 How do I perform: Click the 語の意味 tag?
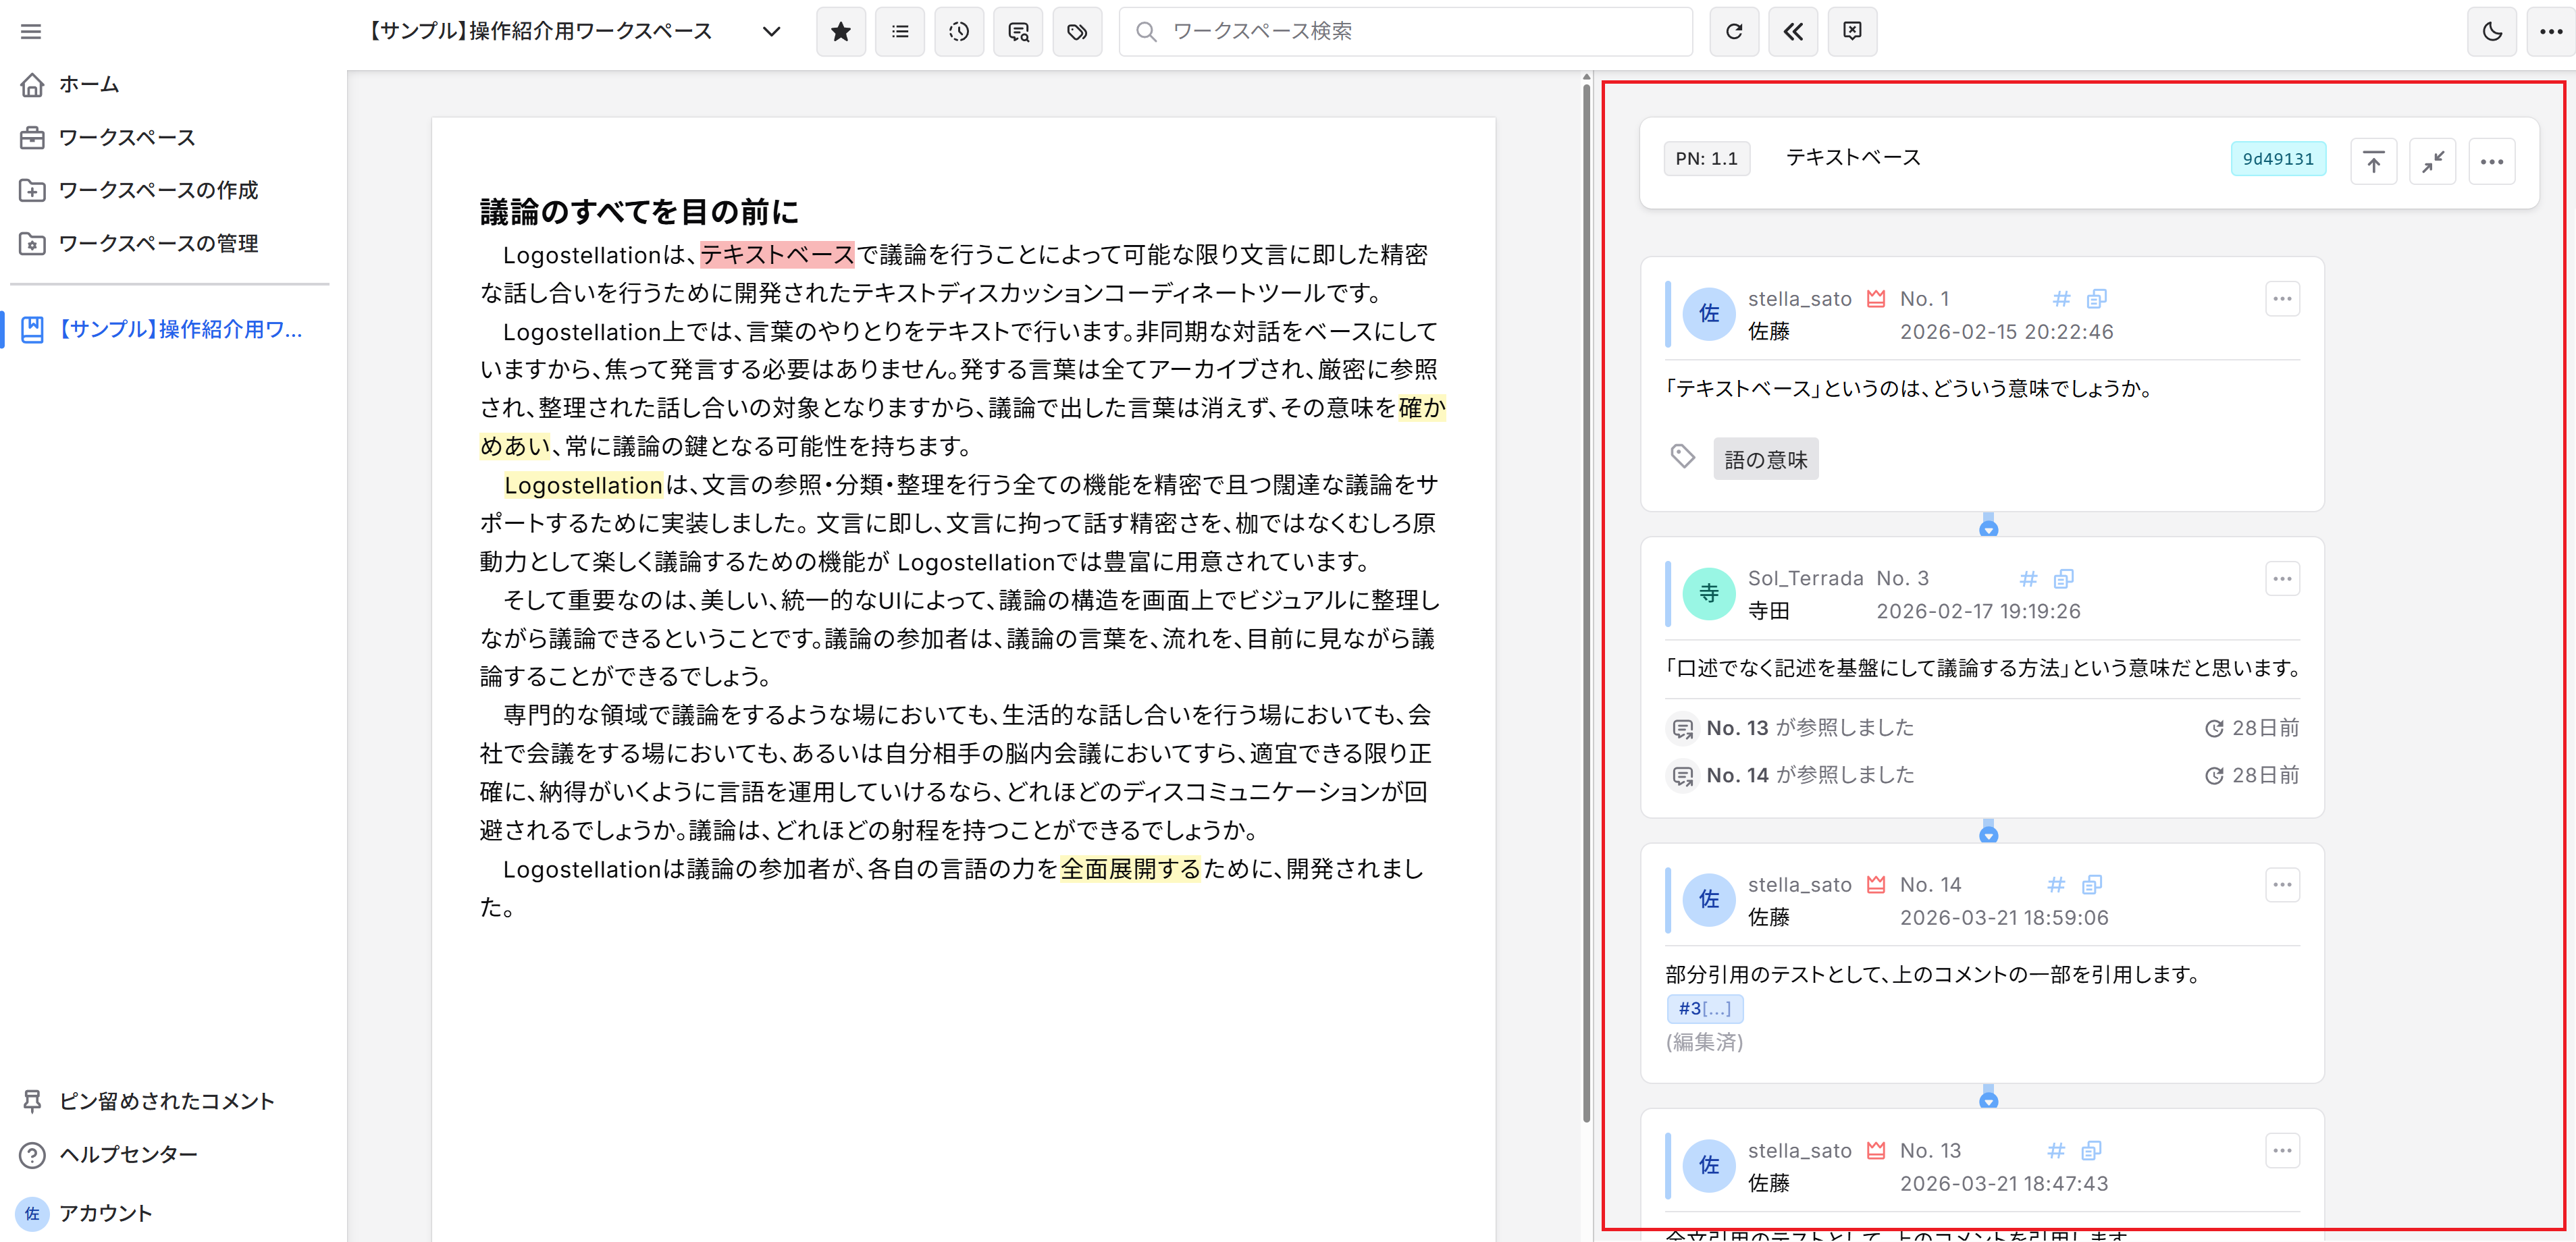click(x=1765, y=460)
